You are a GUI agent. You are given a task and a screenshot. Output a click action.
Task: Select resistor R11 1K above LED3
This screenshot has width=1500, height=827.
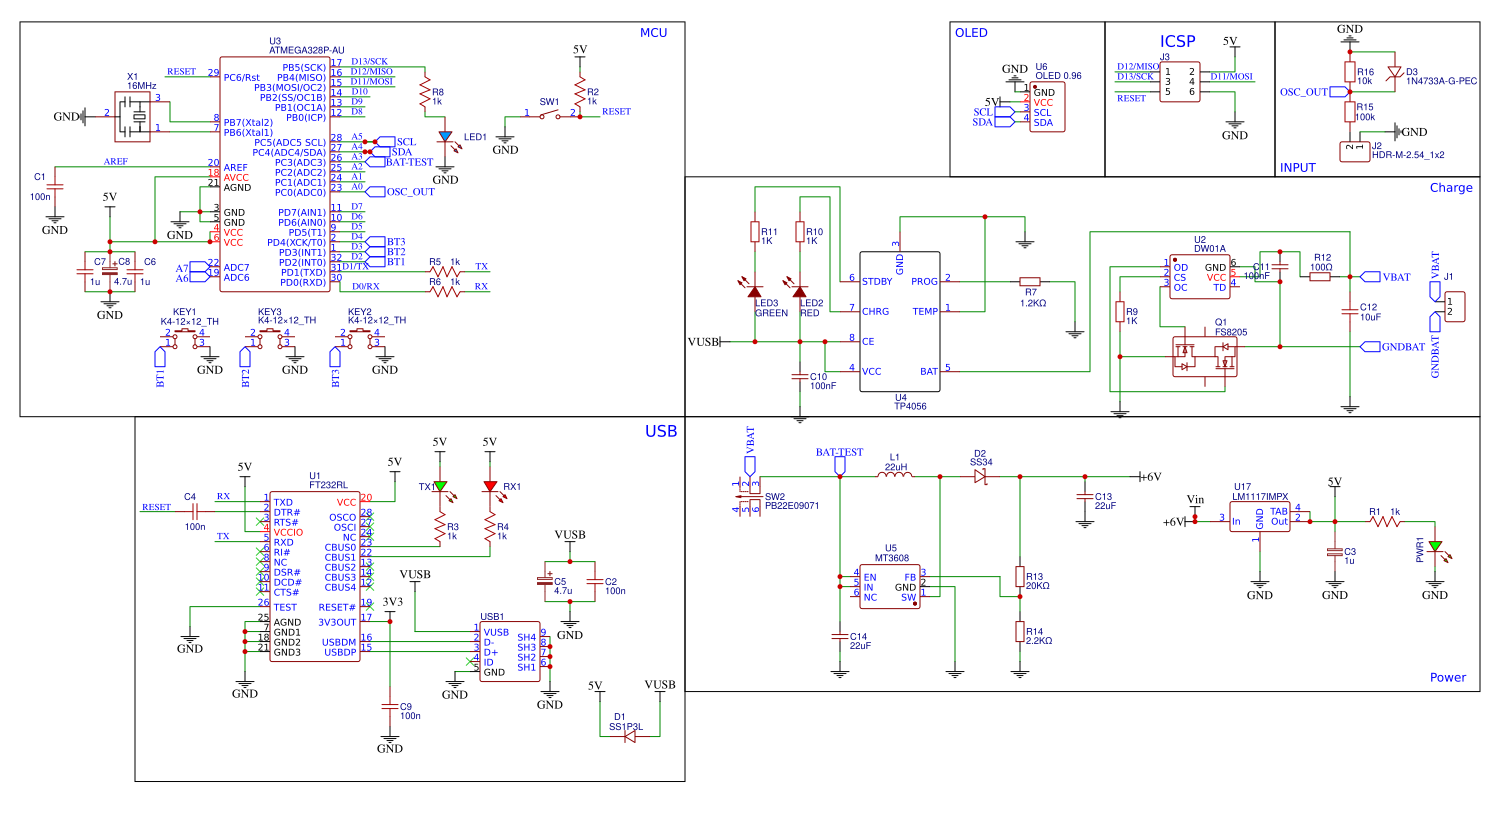[755, 232]
